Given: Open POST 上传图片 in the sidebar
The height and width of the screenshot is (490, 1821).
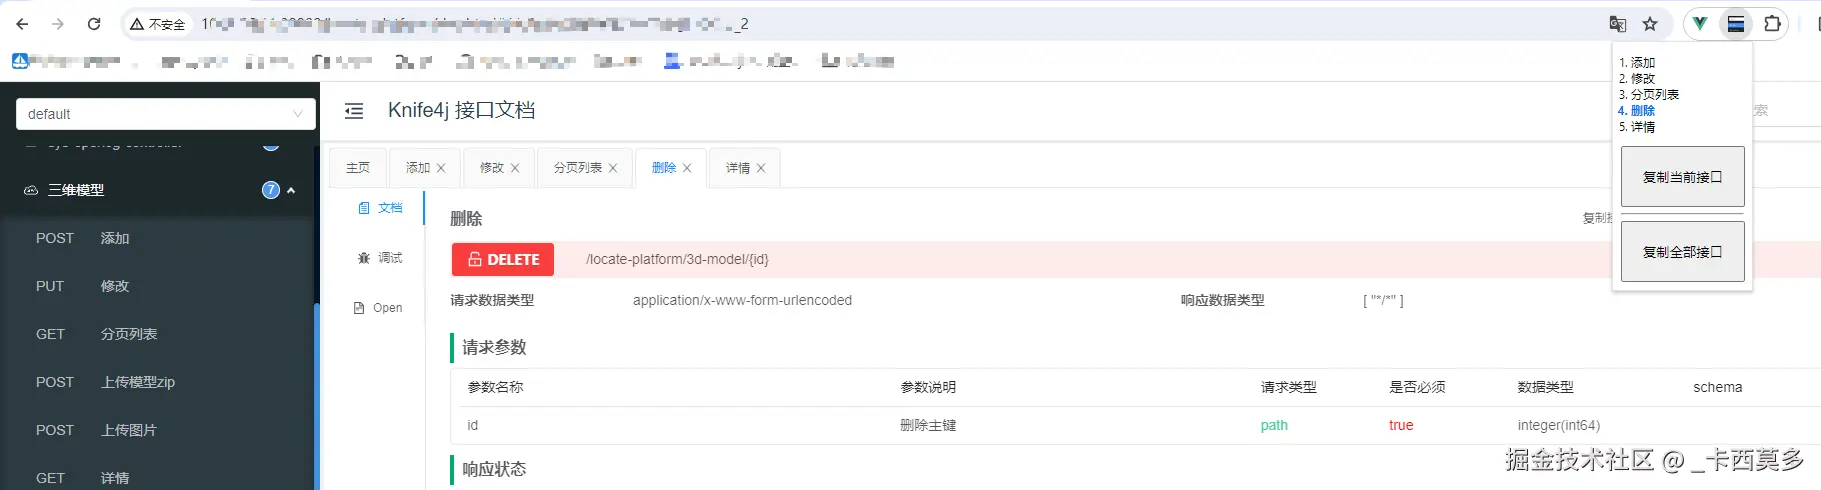Looking at the screenshot, I should click(x=158, y=430).
